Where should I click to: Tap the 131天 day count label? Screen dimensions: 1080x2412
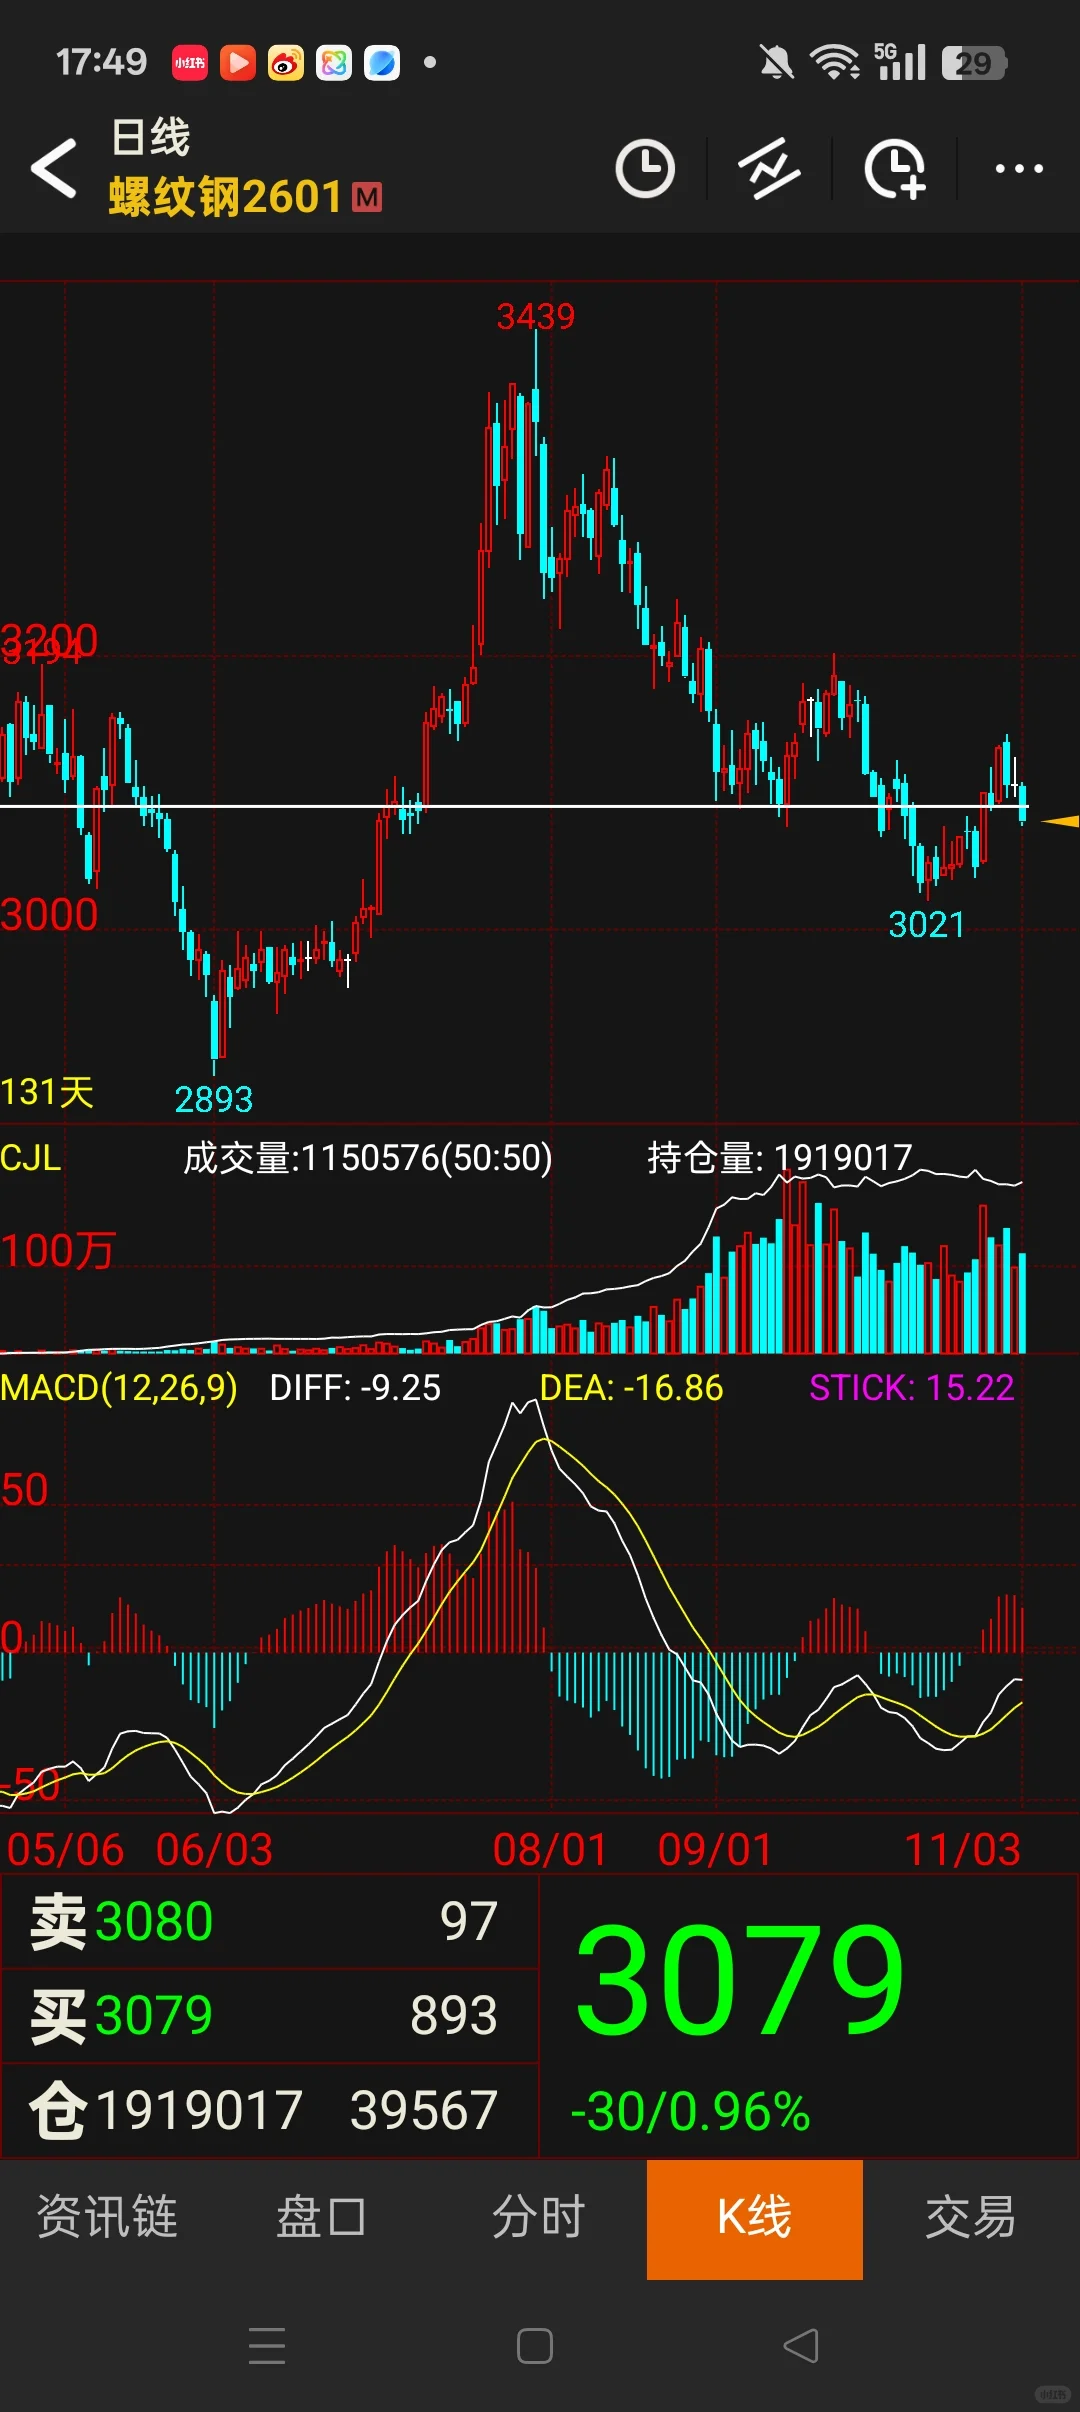47,1092
